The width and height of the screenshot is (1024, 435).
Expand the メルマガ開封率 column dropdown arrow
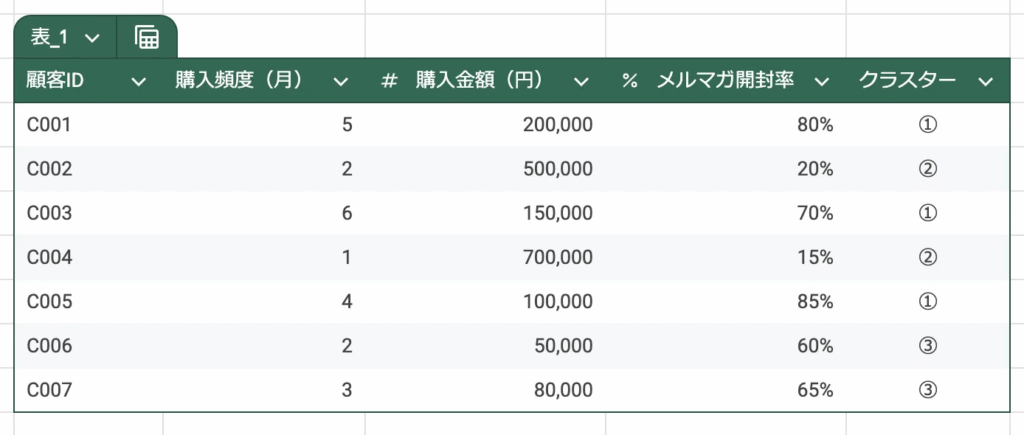click(822, 81)
